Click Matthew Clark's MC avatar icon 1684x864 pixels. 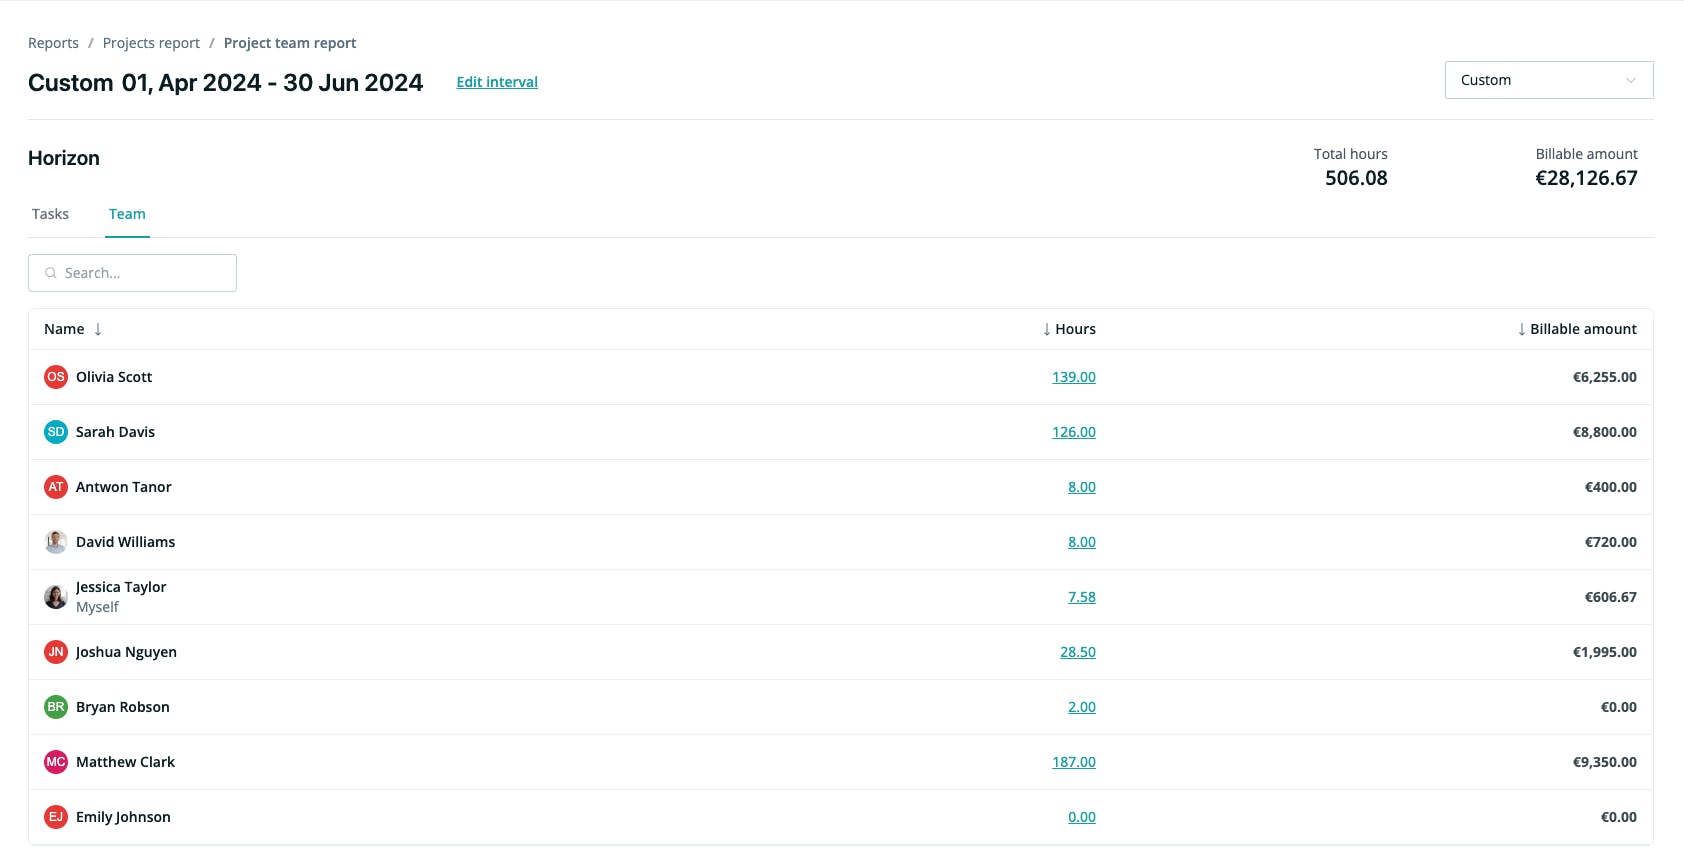[x=56, y=762]
